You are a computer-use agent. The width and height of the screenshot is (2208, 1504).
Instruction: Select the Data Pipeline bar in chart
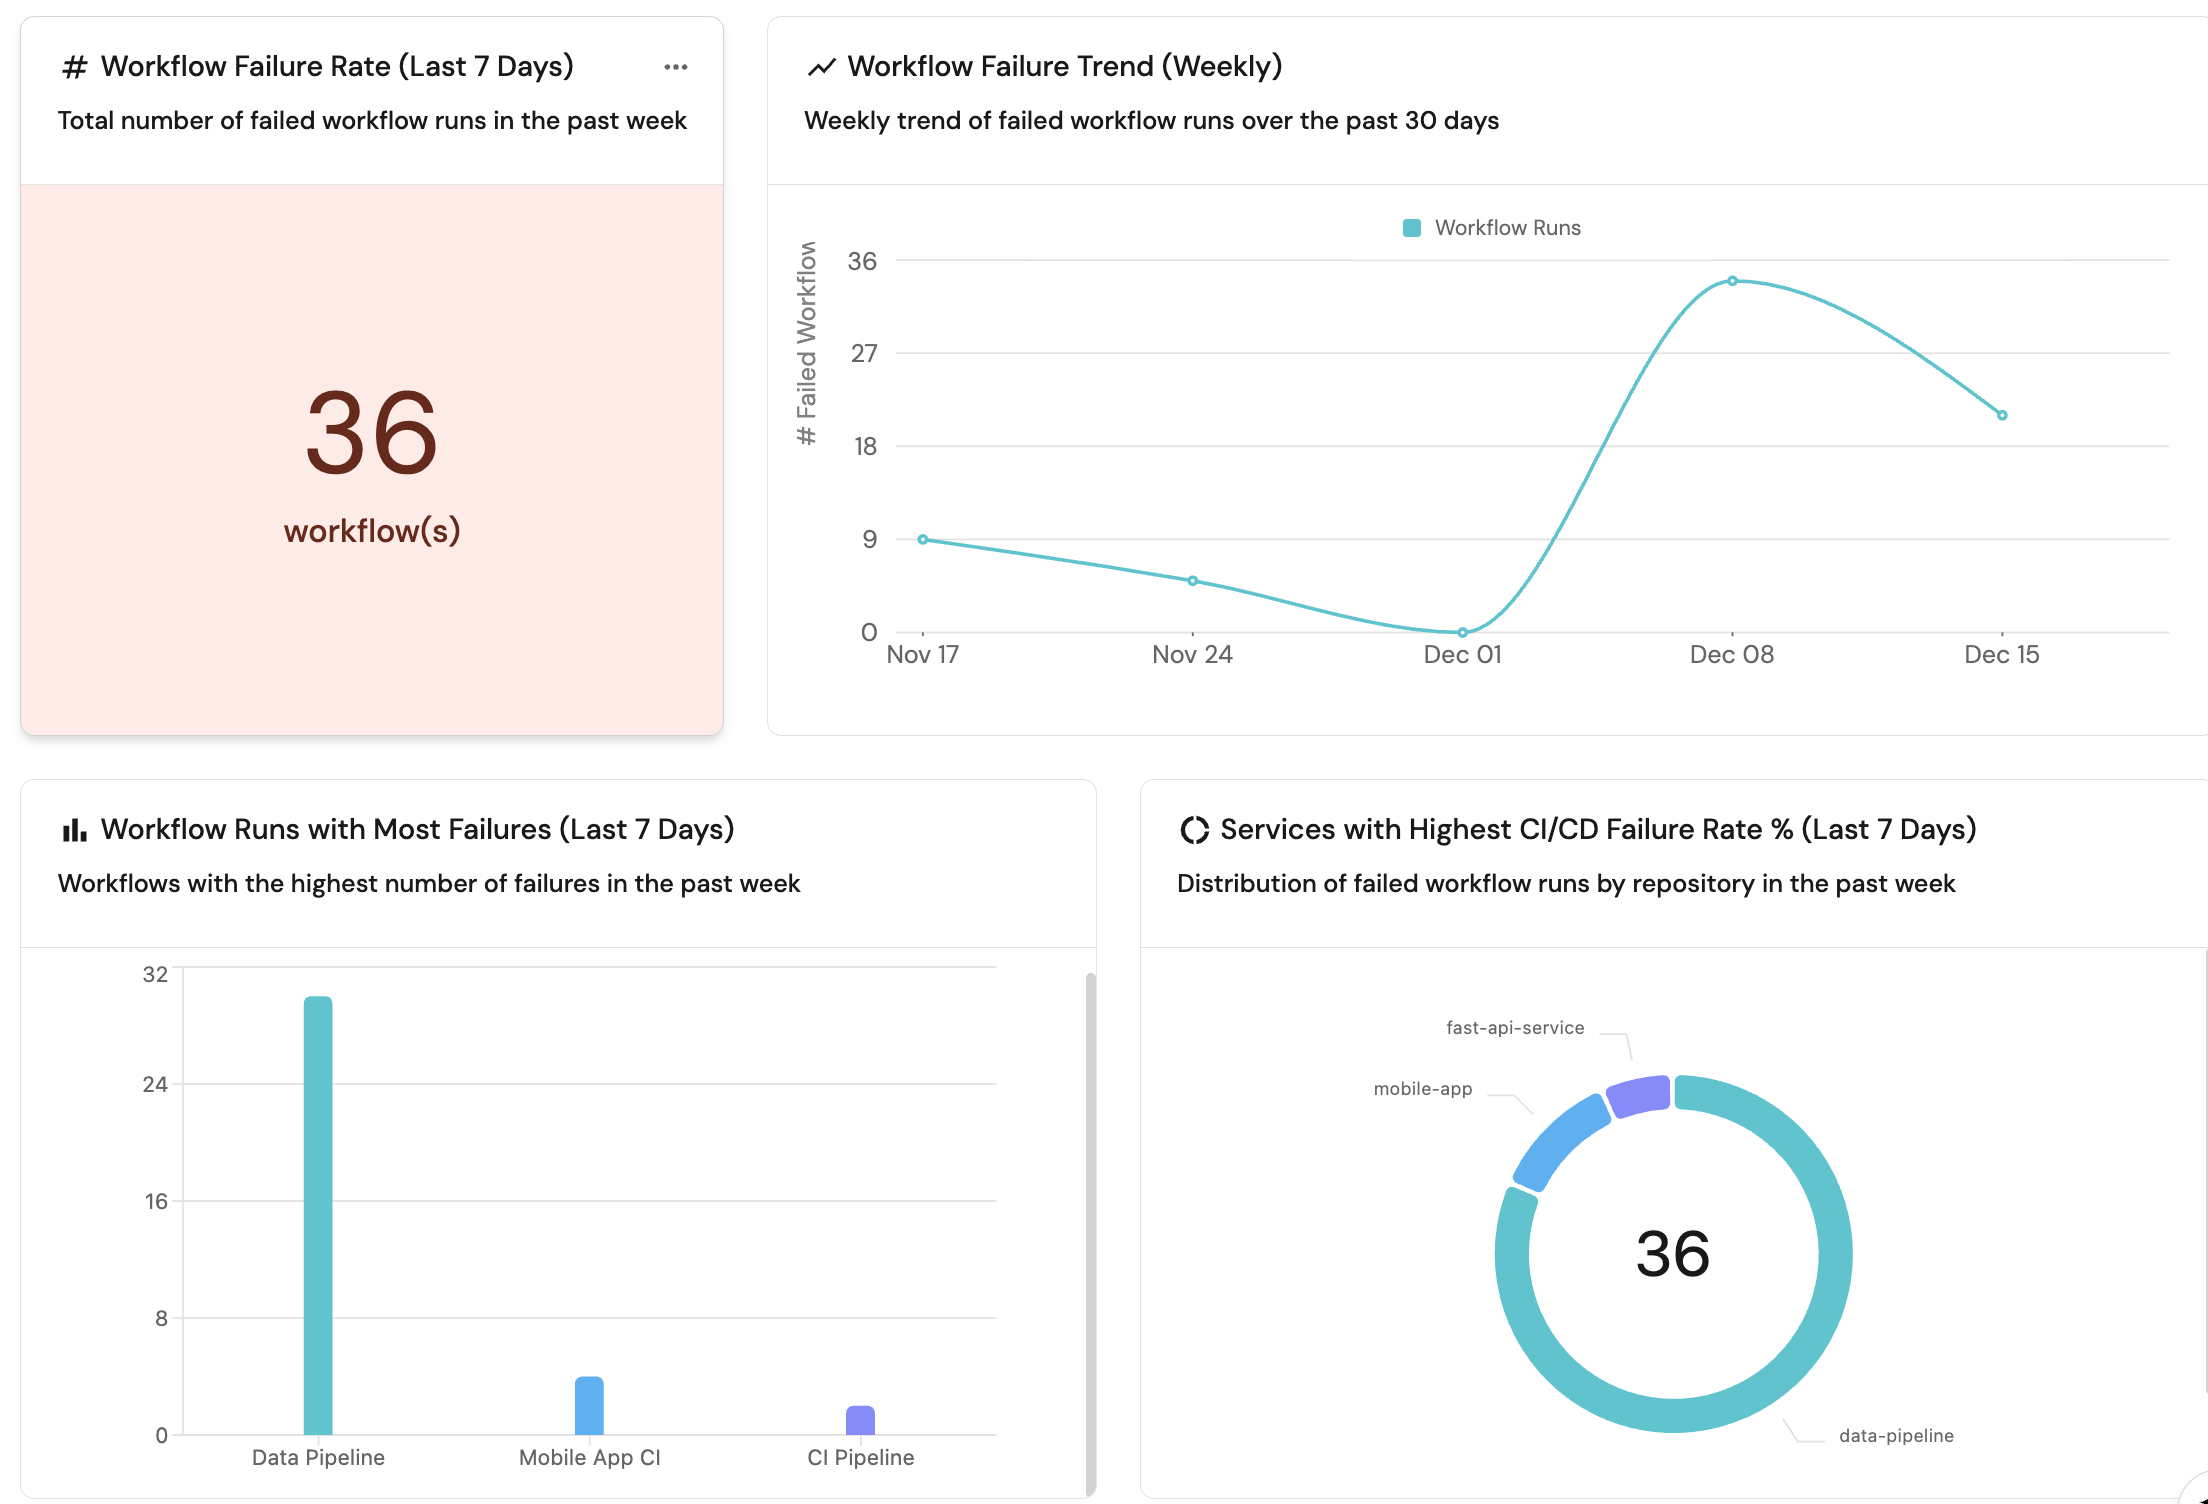pyautogui.click(x=318, y=1215)
